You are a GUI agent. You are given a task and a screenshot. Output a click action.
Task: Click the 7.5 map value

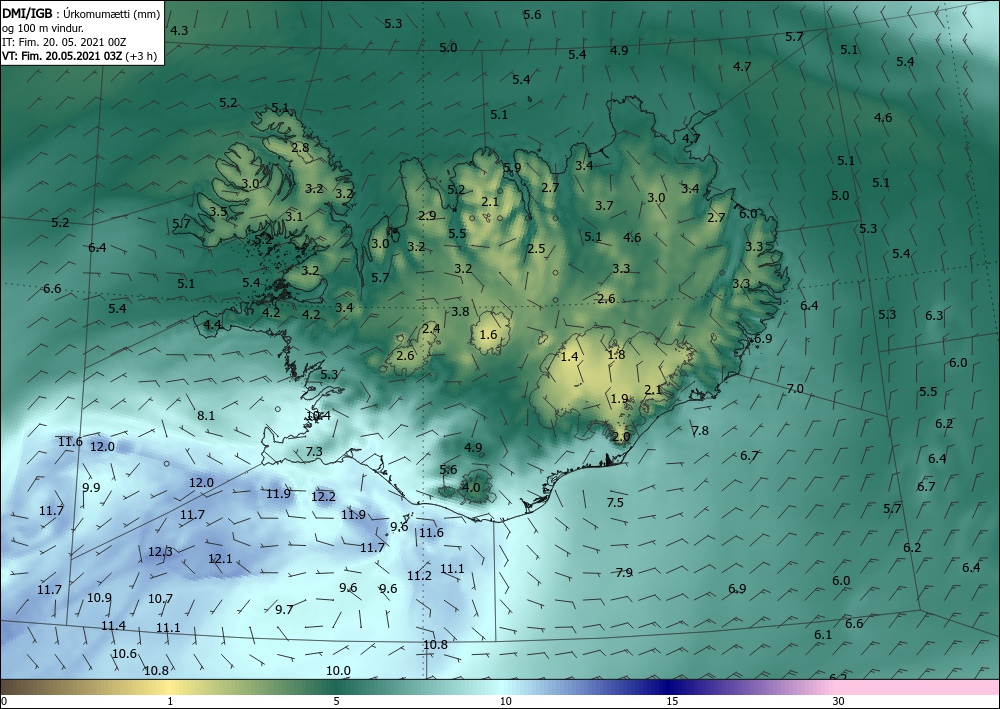(x=615, y=503)
